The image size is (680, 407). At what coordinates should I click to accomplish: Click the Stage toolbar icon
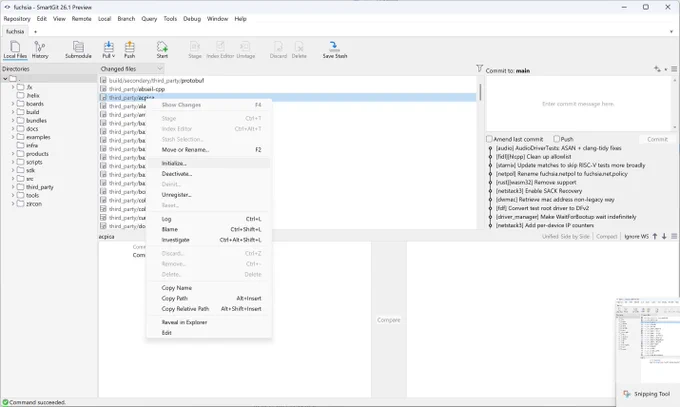pyautogui.click(x=195, y=49)
